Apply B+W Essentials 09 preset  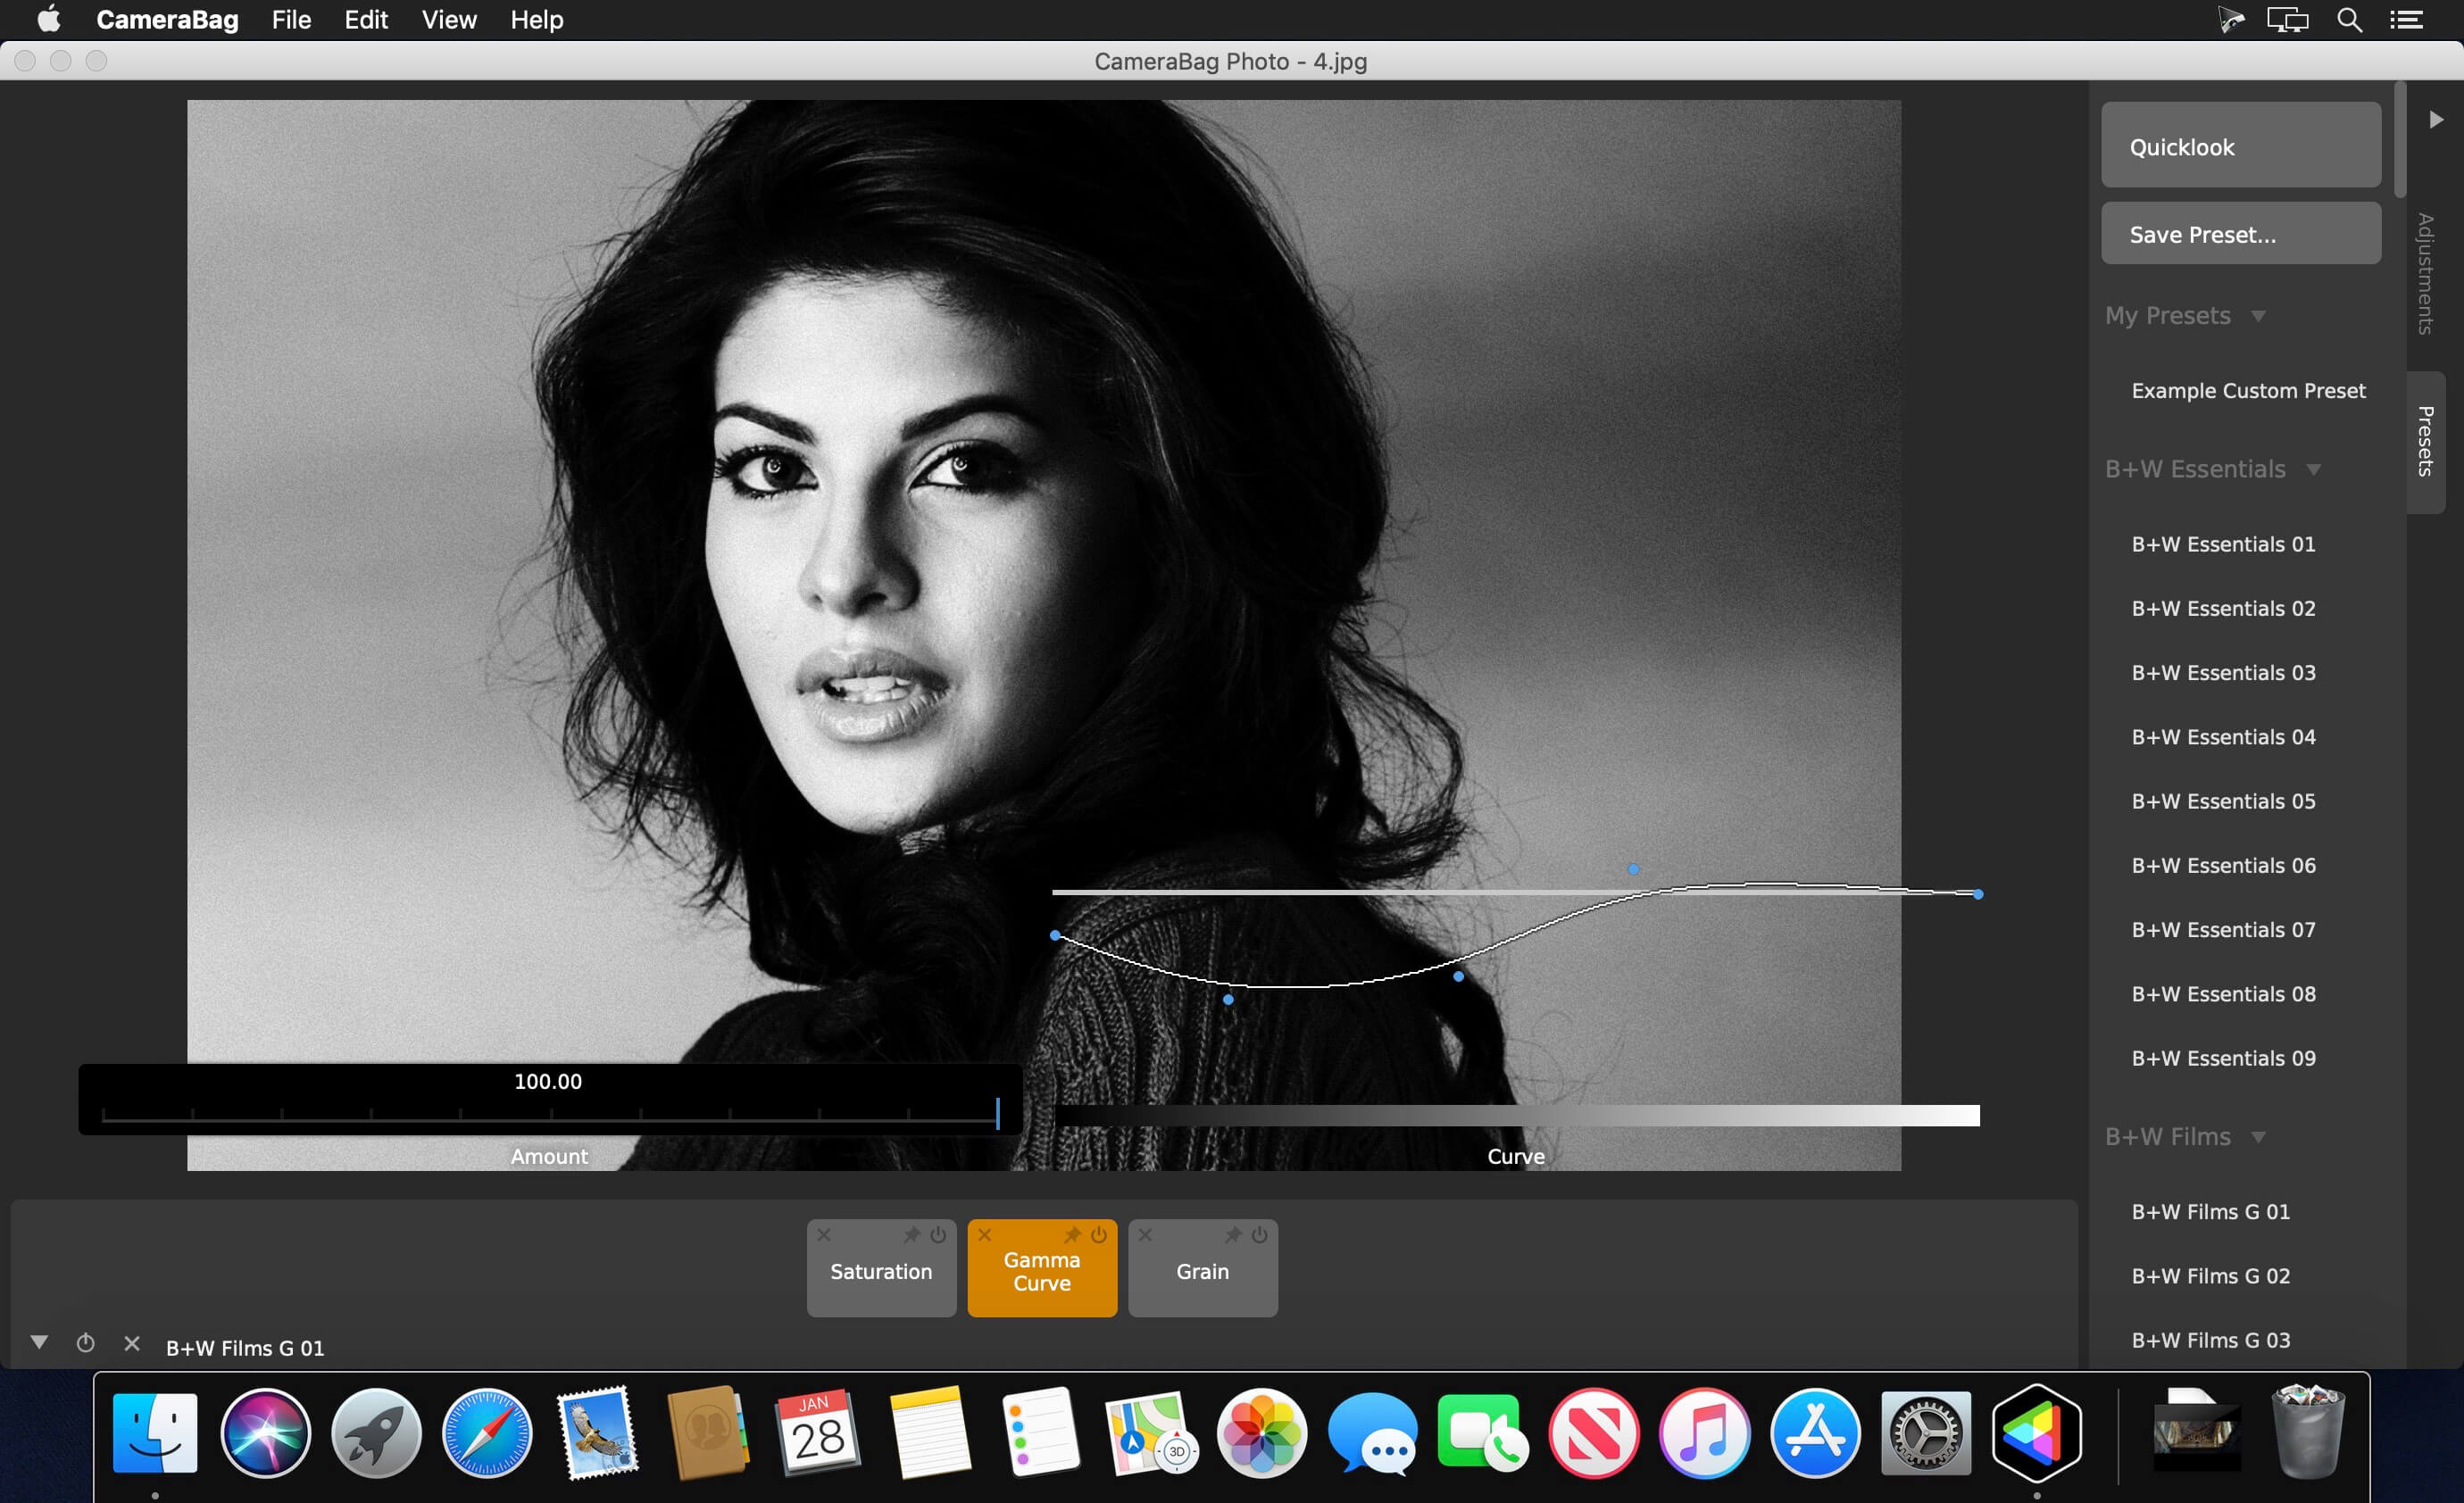(2223, 1058)
